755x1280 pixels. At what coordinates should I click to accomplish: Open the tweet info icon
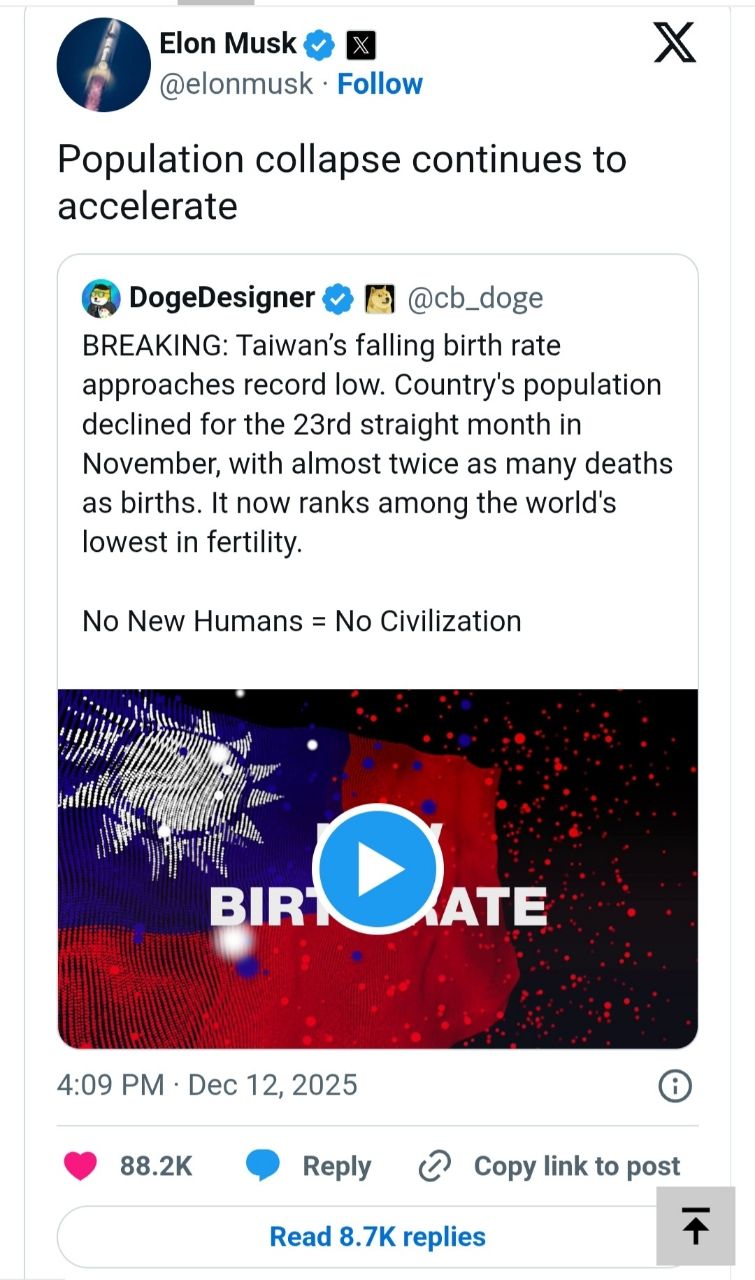[x=675, y=1086]
